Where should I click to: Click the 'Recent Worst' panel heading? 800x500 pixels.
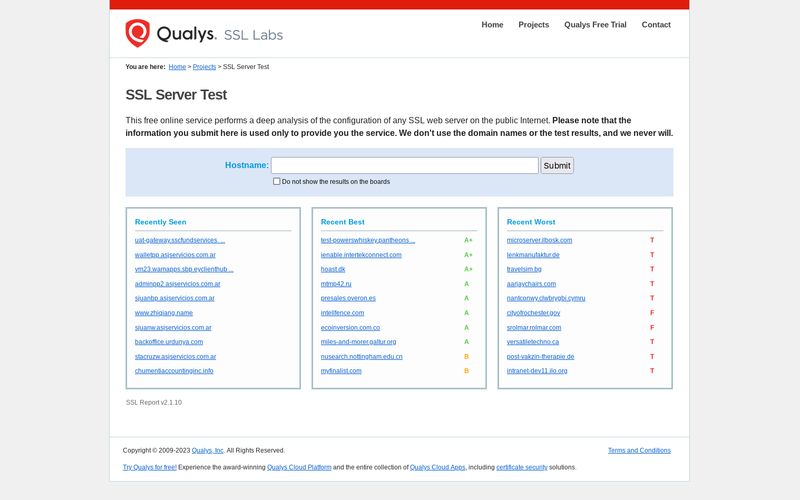click(x=531, y=222)
